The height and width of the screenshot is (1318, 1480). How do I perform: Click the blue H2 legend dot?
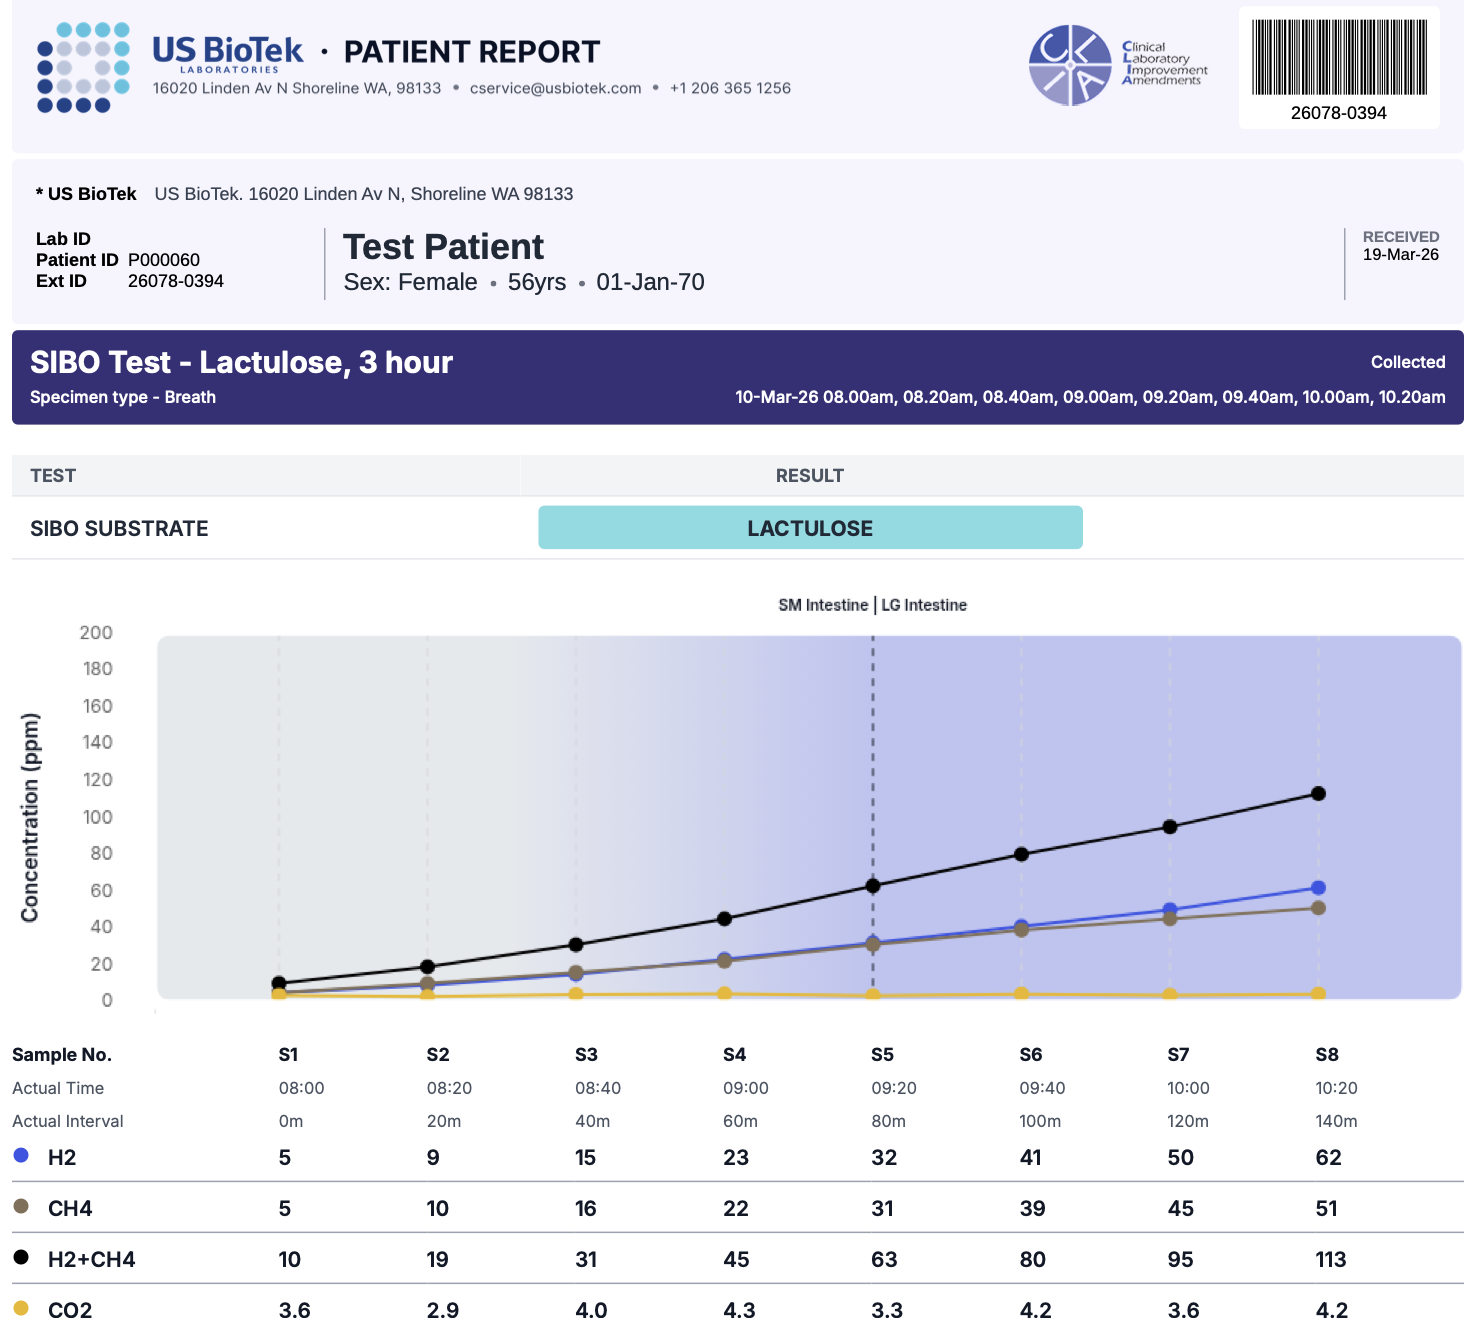[21, 1155]
